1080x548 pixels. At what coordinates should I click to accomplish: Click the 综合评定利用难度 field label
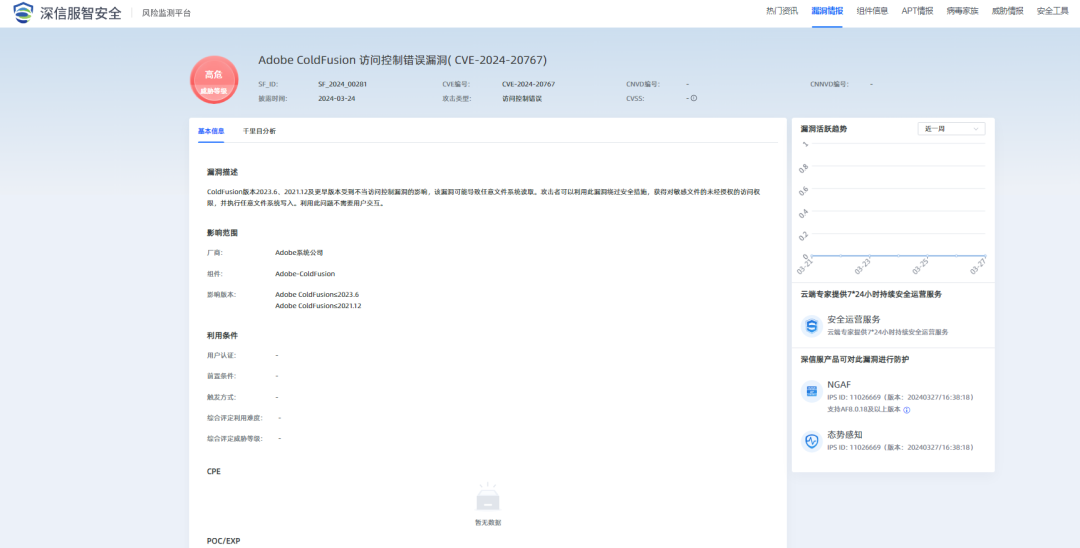pos(235,418)
